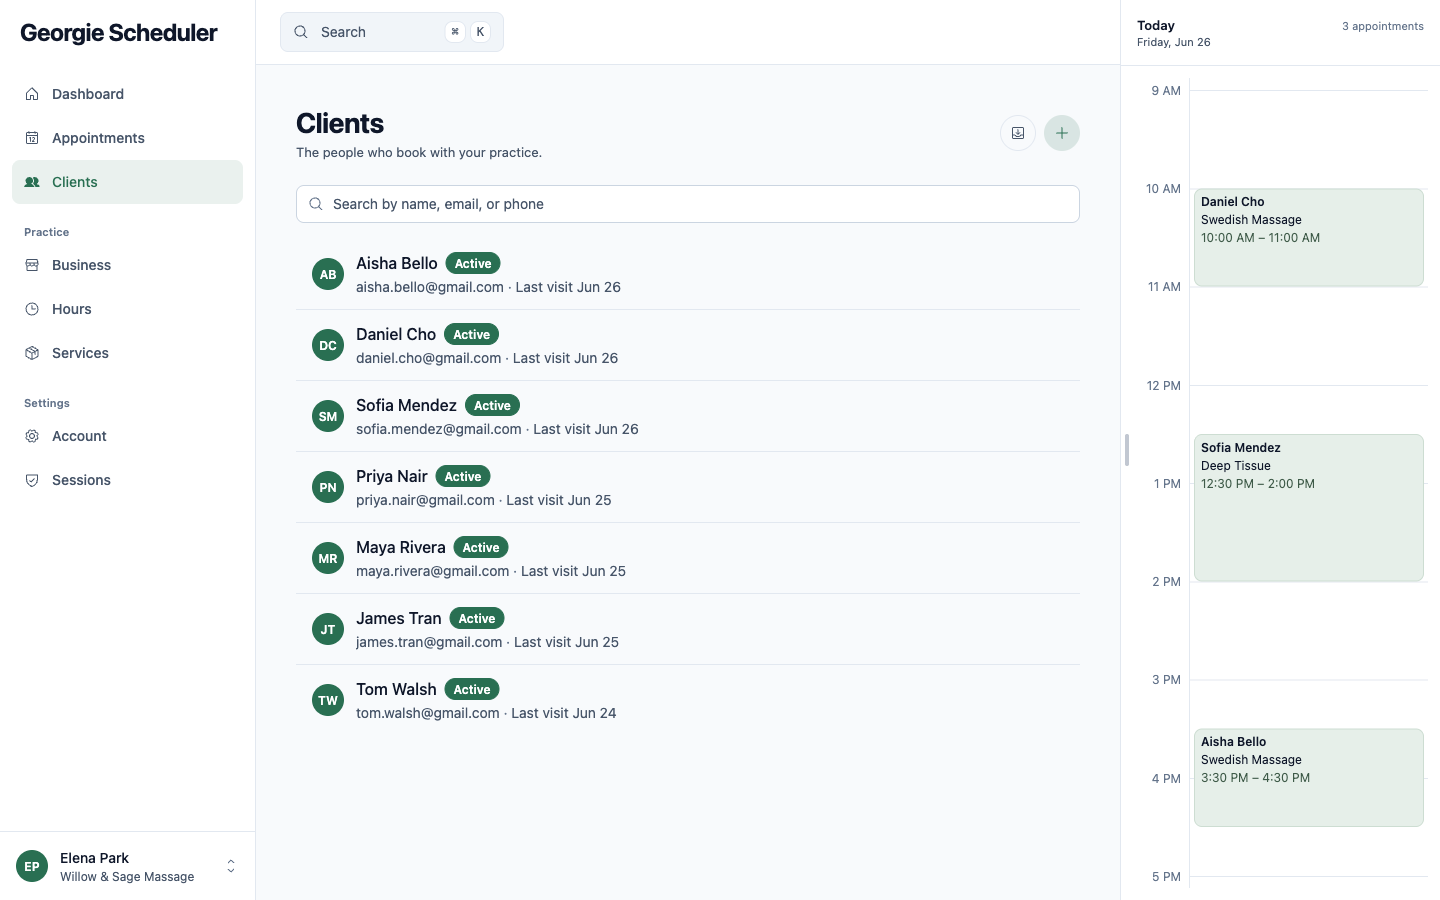Click the JT avatar for James Tran

pyautogui.click(x=328, y=629)
